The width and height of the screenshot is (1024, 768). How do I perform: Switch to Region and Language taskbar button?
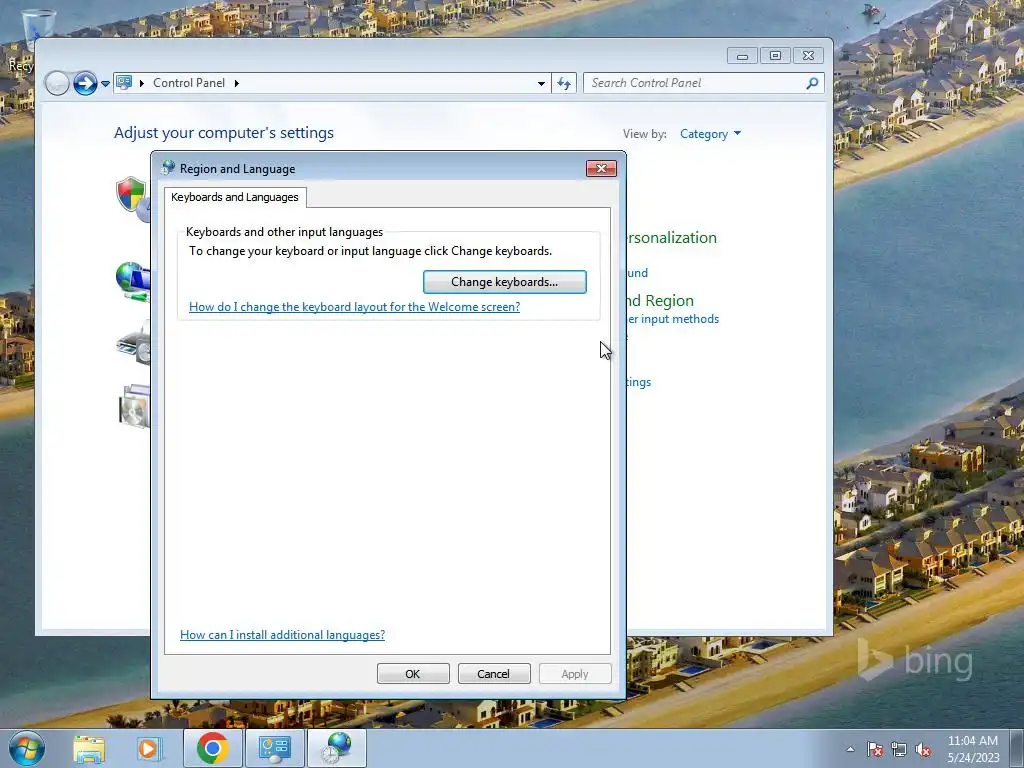click(x=336, y=748)
